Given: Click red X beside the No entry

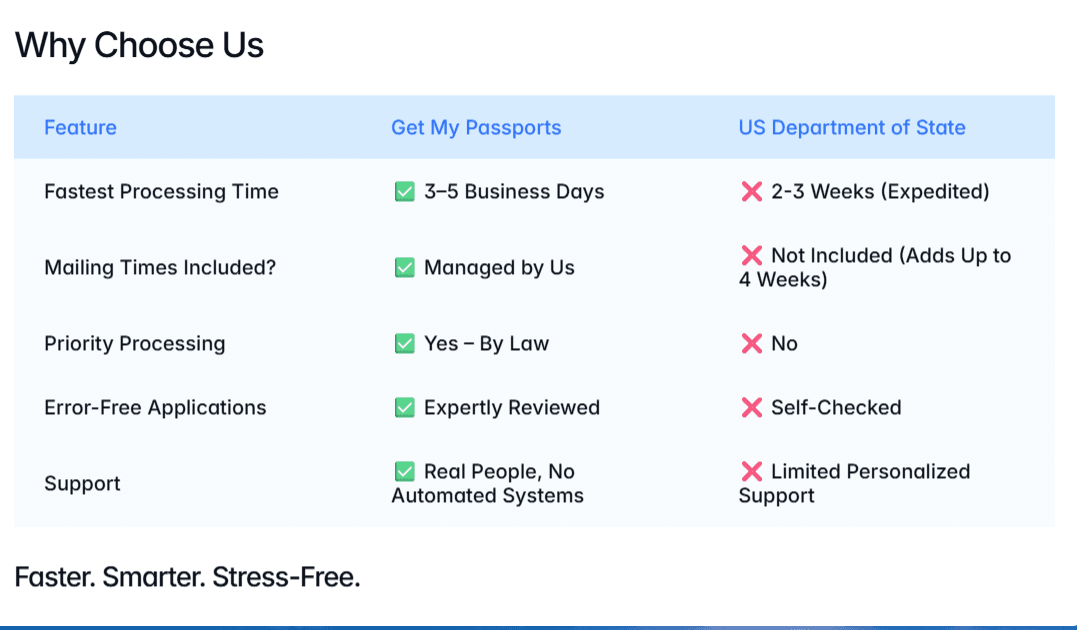Looking at the screenshot, I should pos(752,344).
